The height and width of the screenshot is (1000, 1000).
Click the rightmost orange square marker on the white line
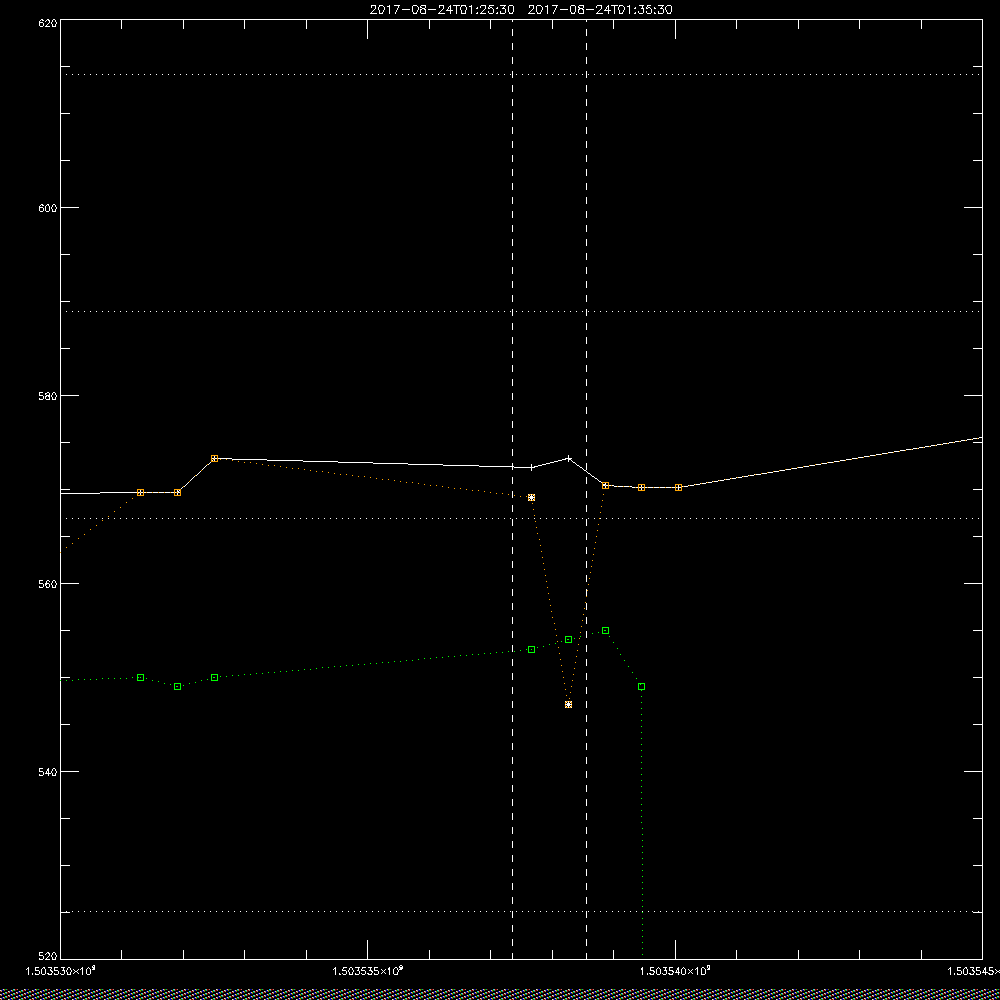pyautogui.click(x=679, y=487)
